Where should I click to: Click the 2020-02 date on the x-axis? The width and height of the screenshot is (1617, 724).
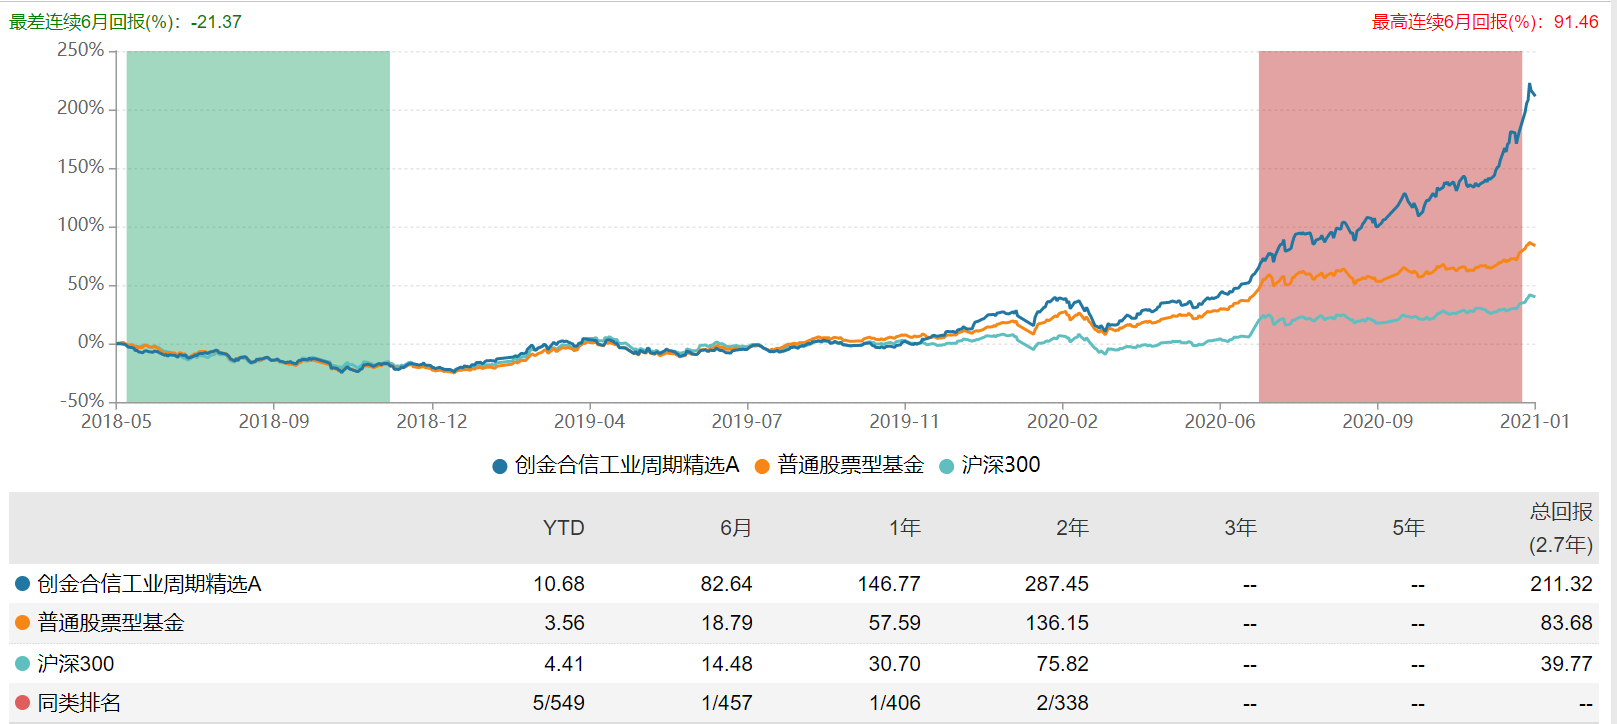1062,421
